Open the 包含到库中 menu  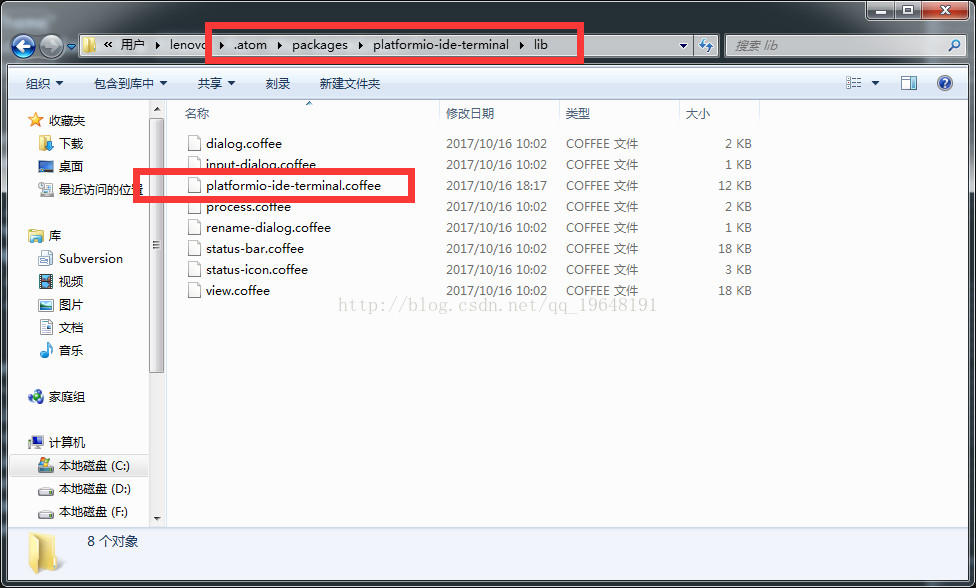(x=130, y=83)
